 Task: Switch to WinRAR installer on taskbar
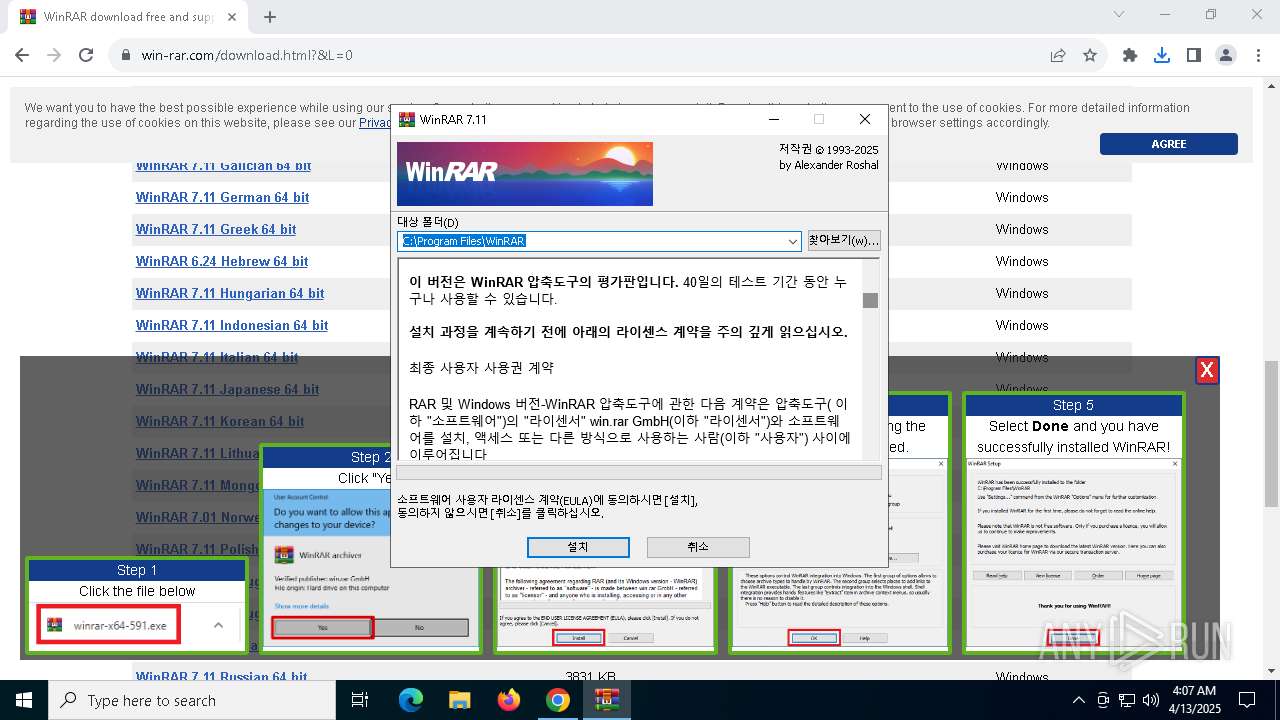tap(607, 700)
